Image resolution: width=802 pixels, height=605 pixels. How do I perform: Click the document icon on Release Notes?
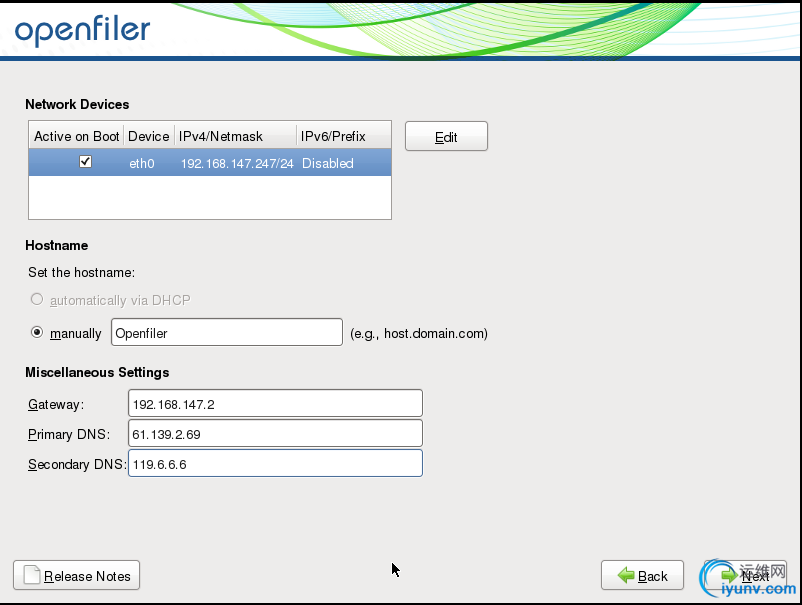click(32, 575)
